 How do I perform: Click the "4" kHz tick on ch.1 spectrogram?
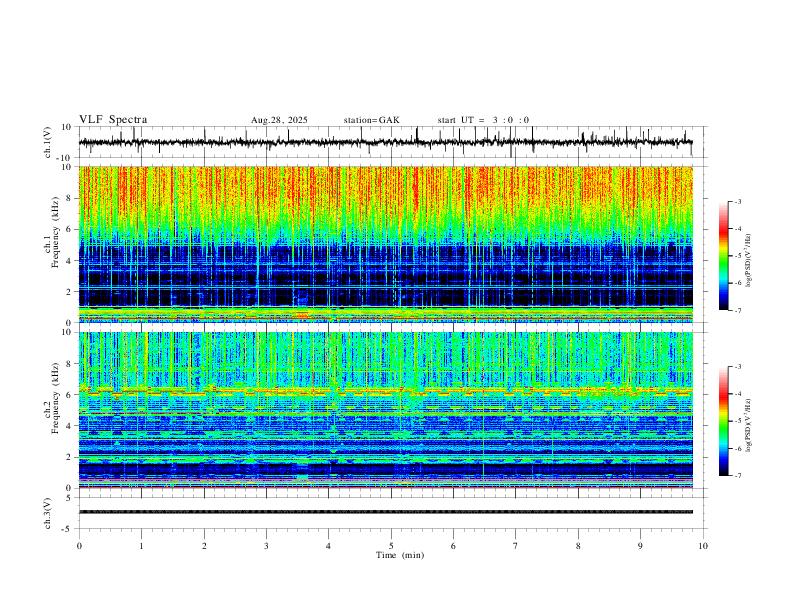click(x=70, y=261)
